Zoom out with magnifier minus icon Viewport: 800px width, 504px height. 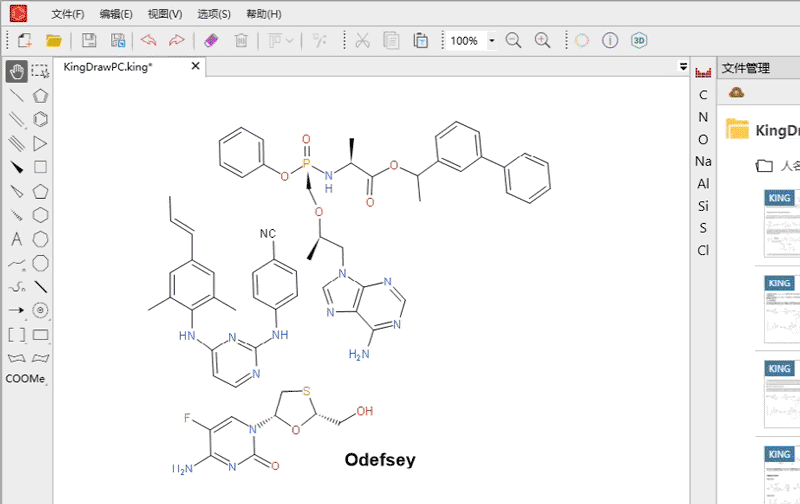click(x=513, y=40)
